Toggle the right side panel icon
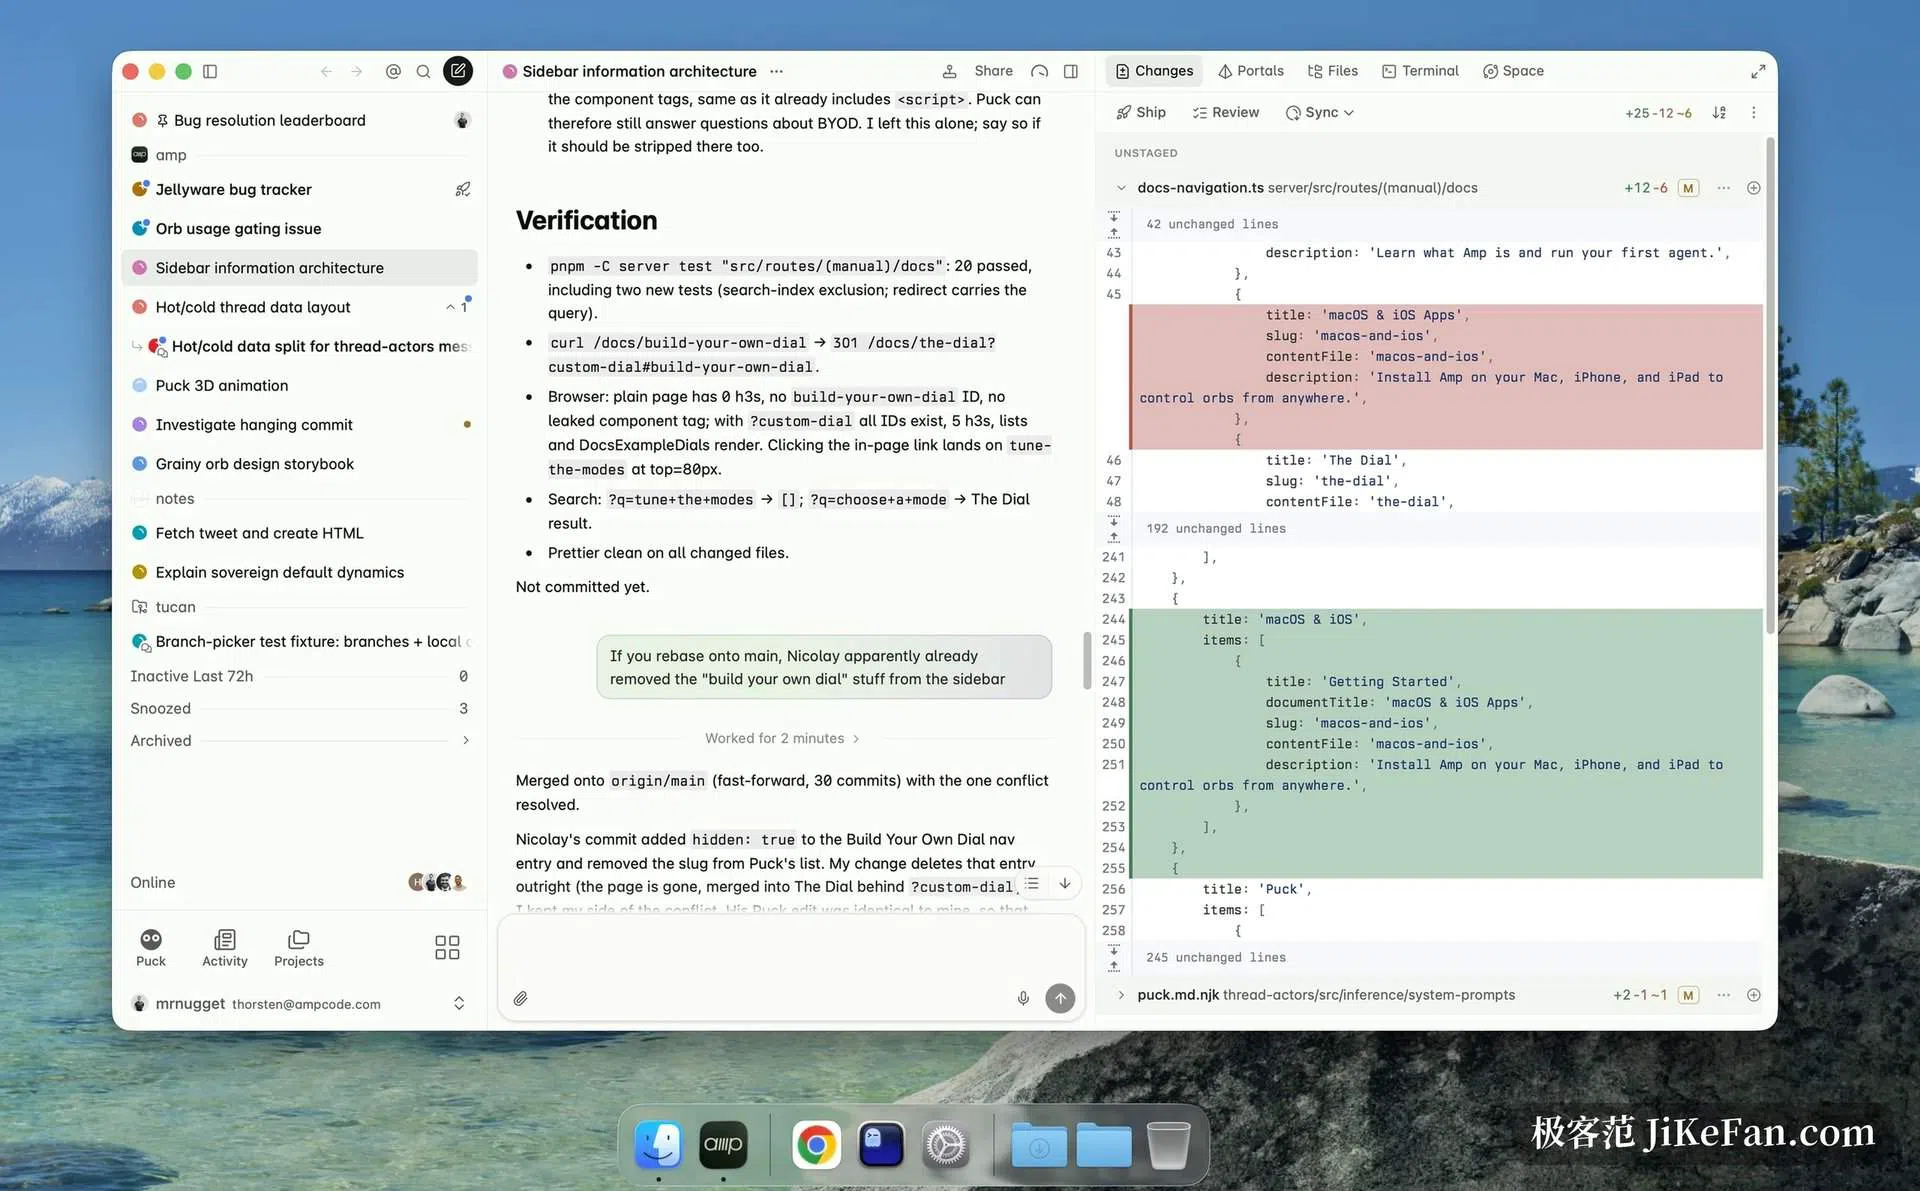 (1071, 71)
